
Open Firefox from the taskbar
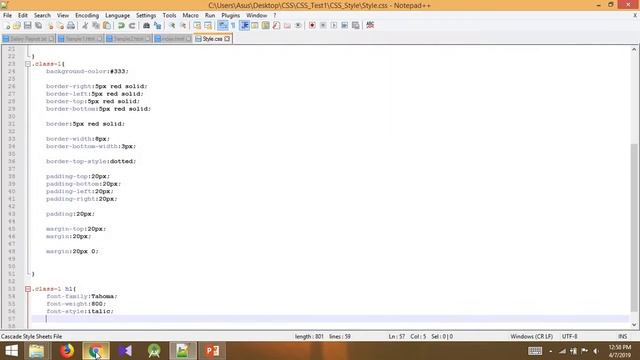(67, 351)
